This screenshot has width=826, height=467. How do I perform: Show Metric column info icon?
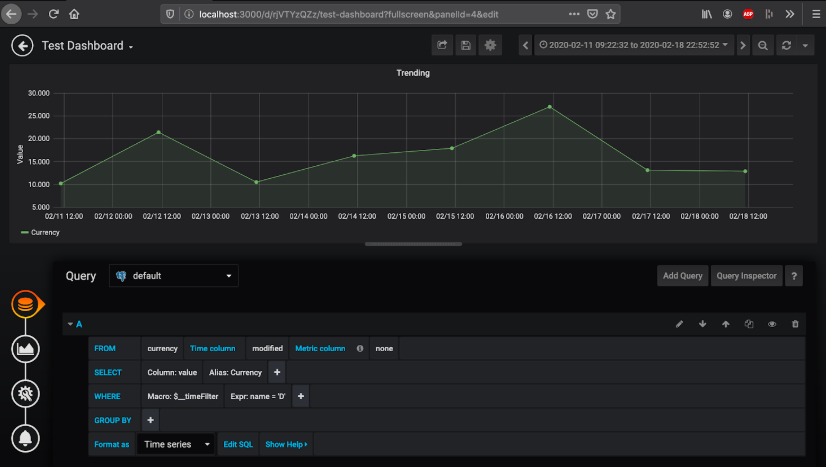click(360, 348)
